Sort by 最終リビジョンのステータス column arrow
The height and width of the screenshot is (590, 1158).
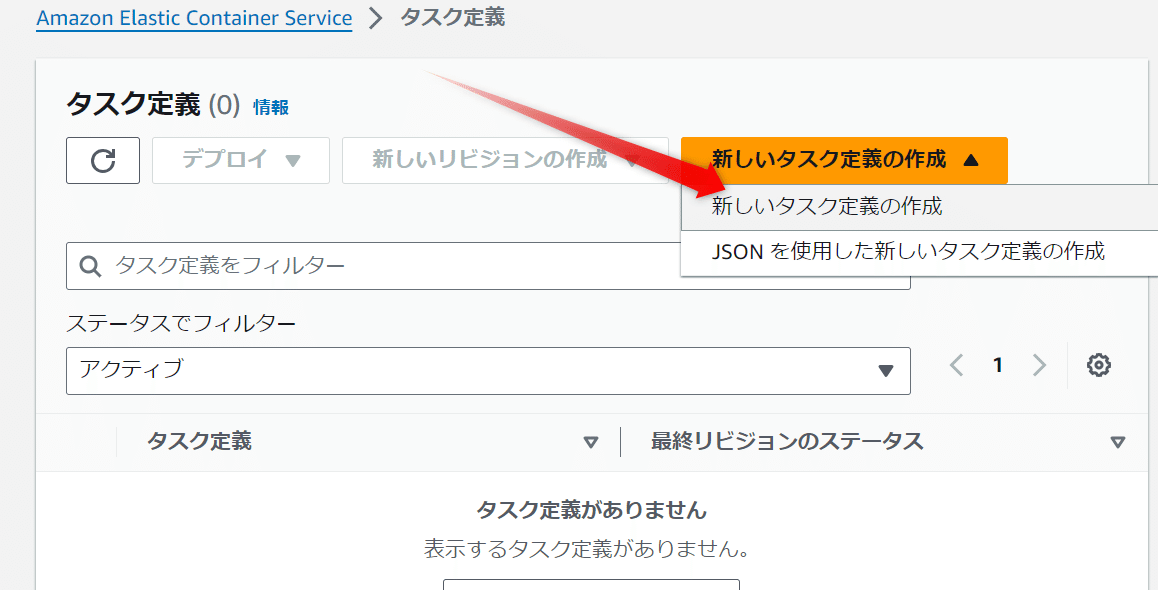coord(1117,442)
